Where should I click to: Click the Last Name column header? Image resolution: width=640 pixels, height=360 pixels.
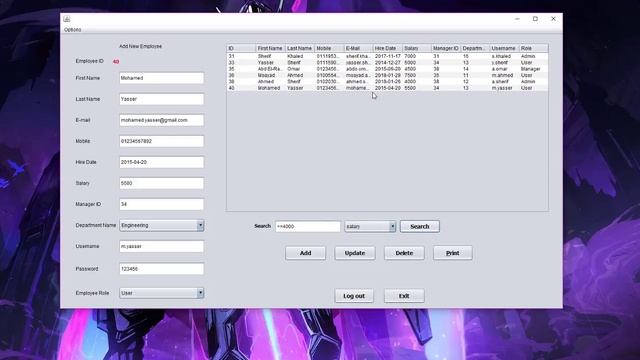[300, 48]
